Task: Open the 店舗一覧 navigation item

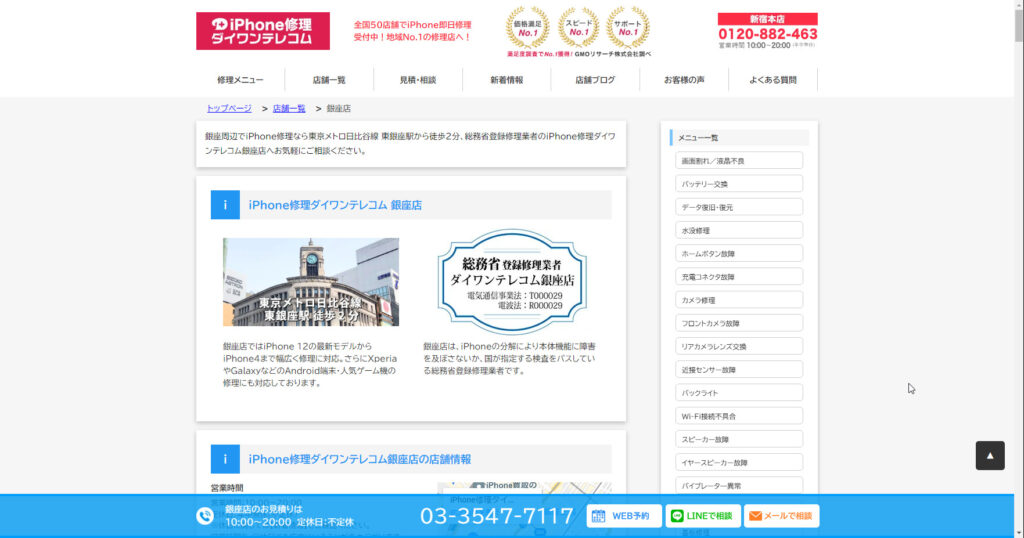Action: tap(329, 80)
